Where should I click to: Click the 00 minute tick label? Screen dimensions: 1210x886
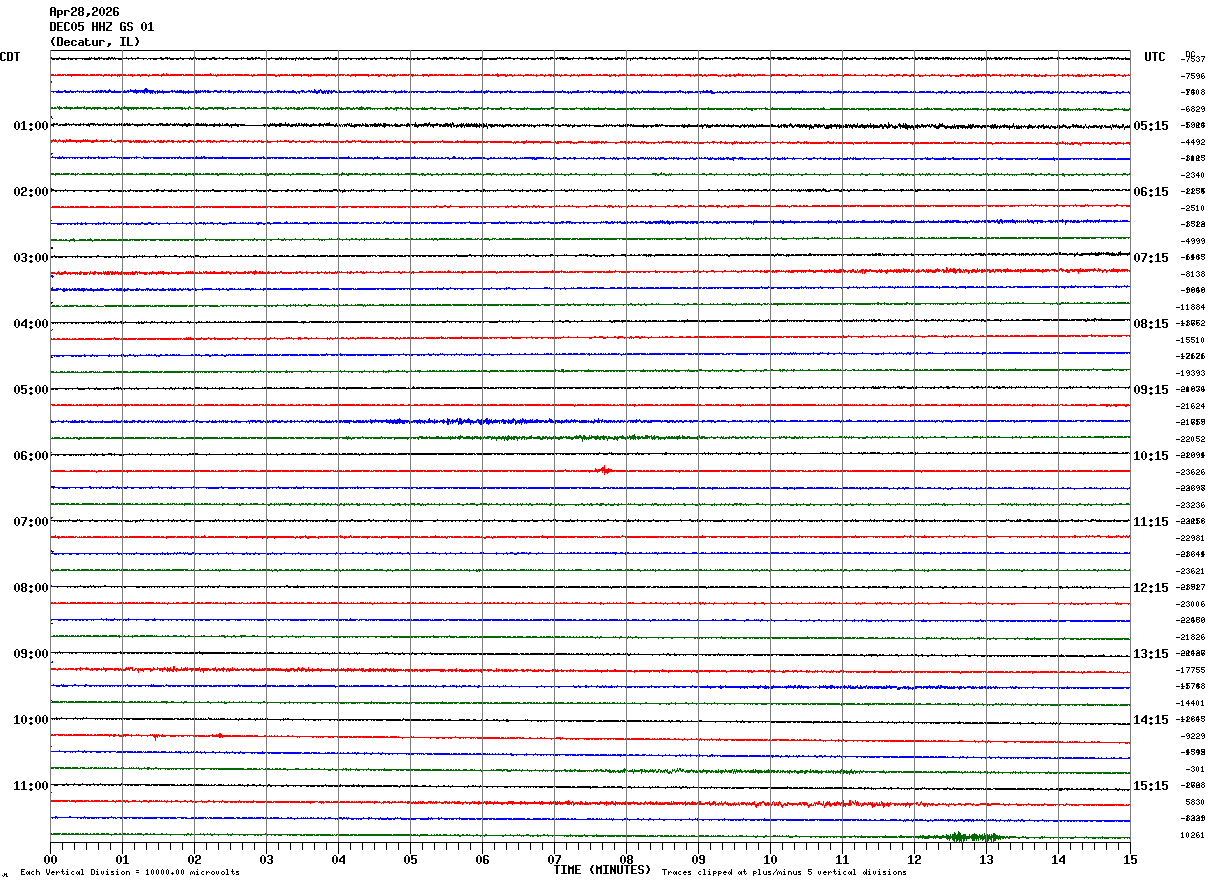[50, 859]
